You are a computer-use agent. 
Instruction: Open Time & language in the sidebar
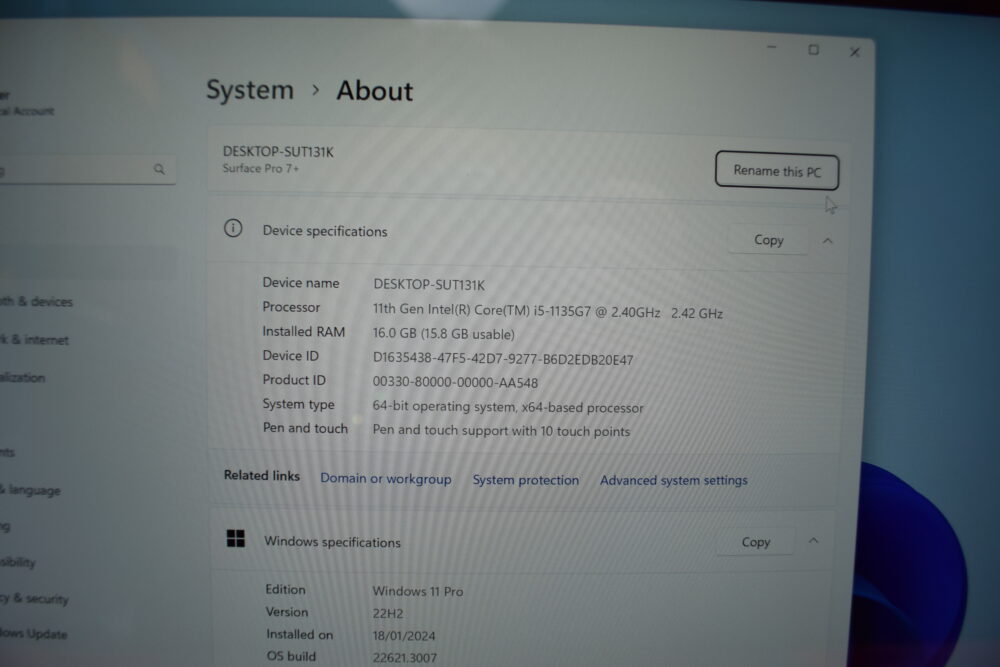tap(31, 490)
